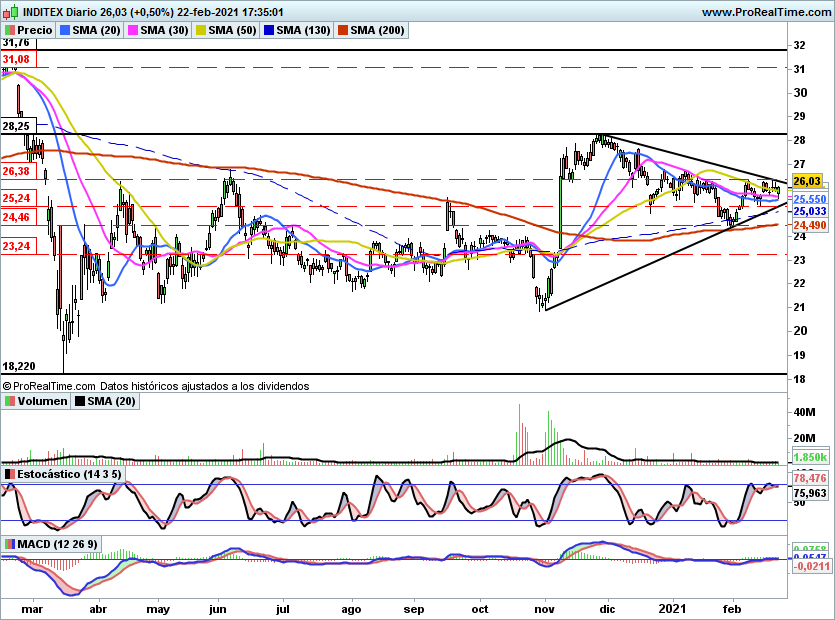Click the 75,963 stochastic value tag

click(x=810, y=493)
